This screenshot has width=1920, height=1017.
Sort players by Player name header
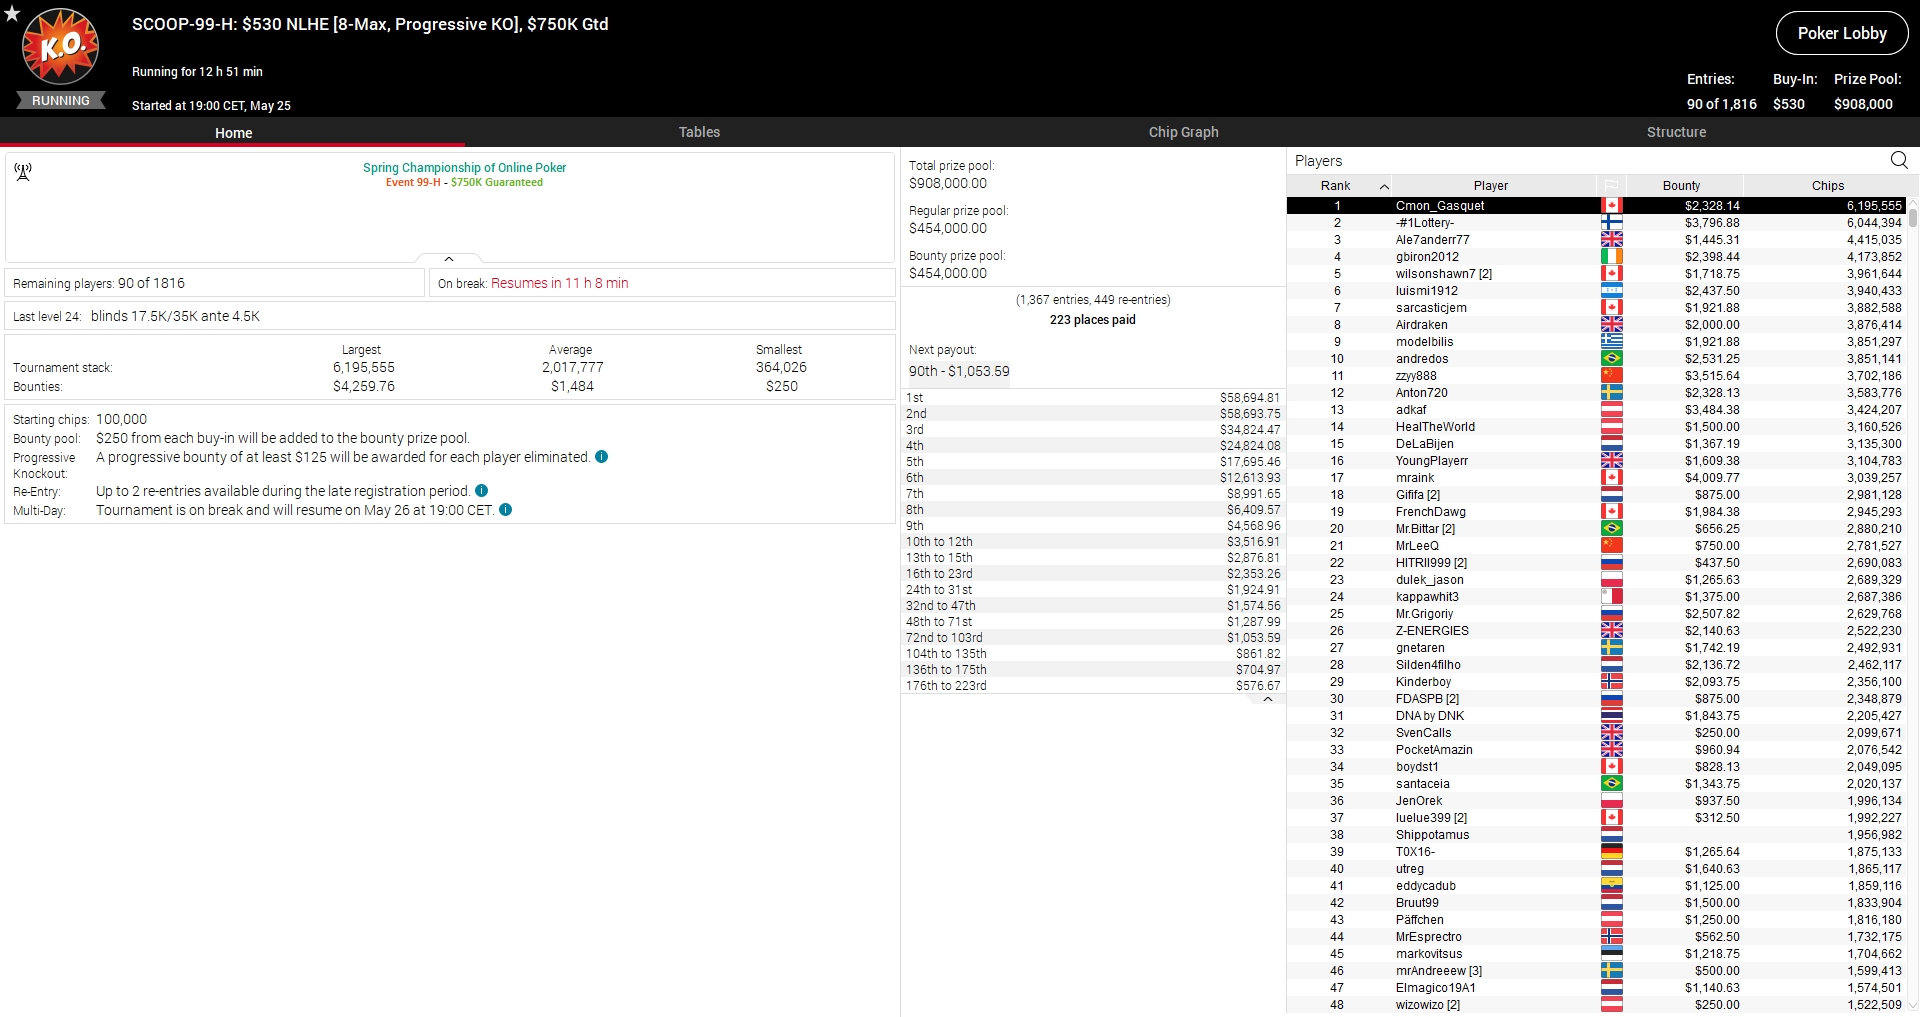(1490, 186)
